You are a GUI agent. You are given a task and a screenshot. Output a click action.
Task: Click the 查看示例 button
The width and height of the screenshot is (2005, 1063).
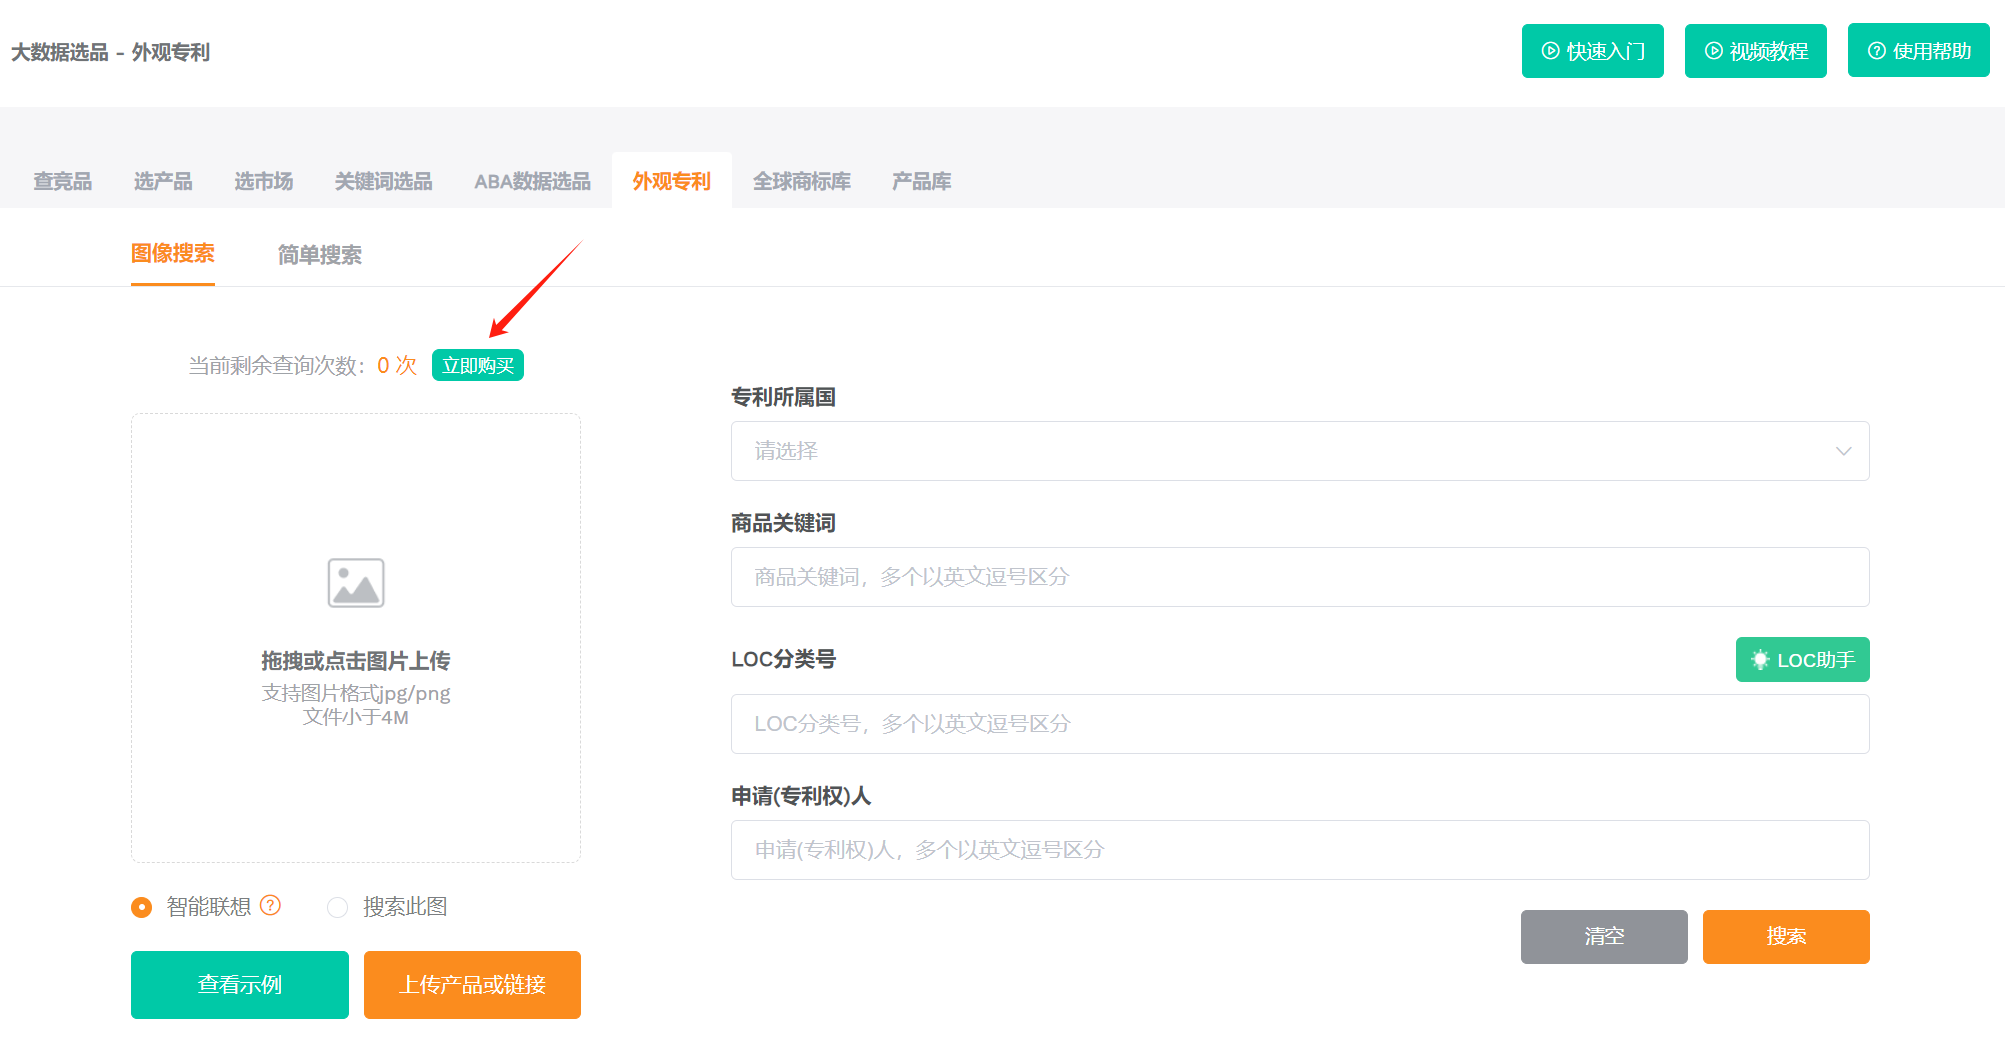[240, 985]
